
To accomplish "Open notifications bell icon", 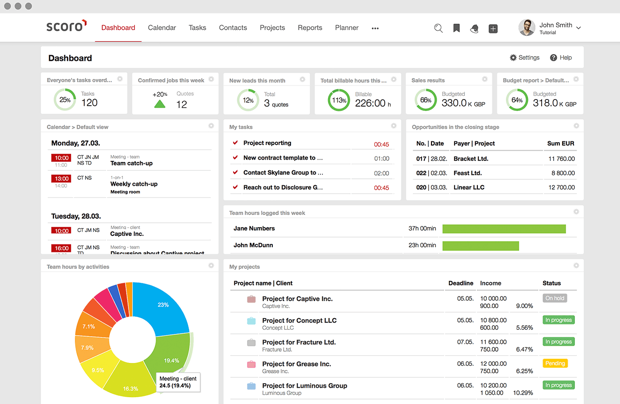I will [x=474, y=28].
